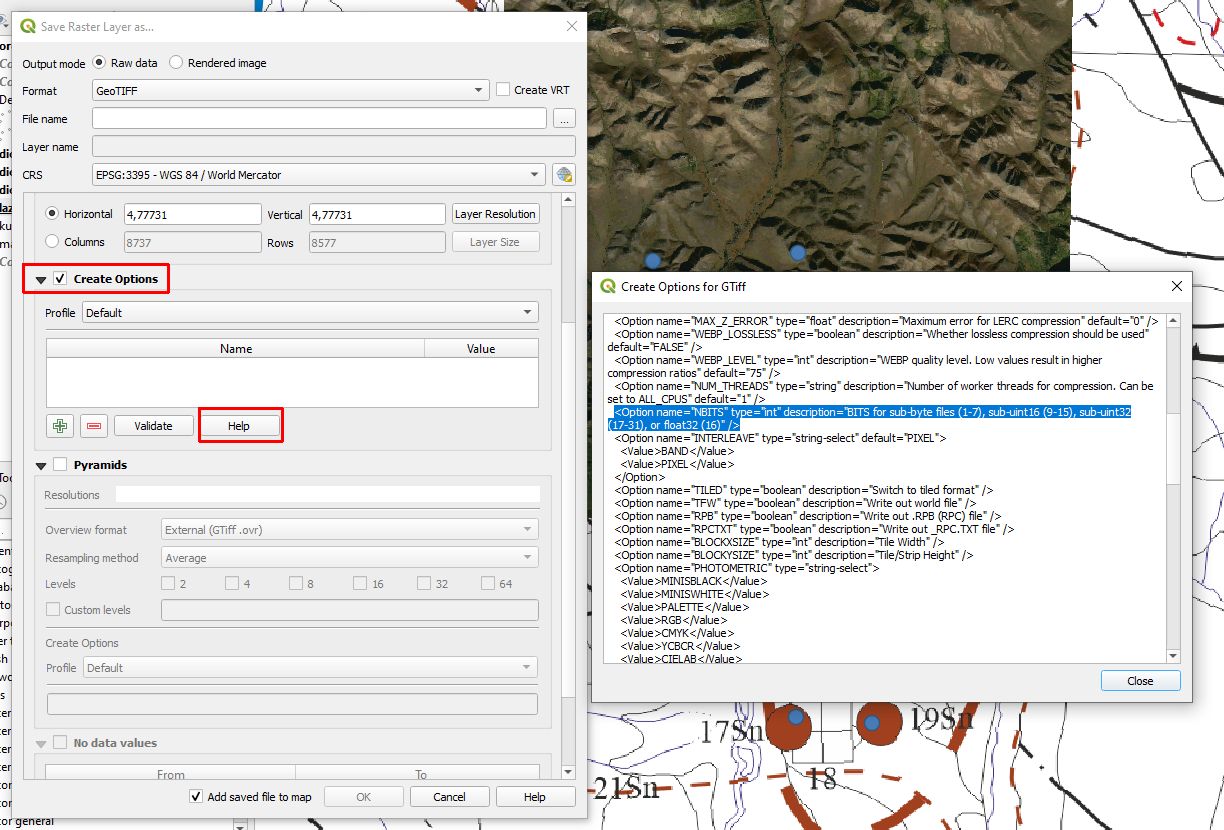Click the File name input field

319,119
